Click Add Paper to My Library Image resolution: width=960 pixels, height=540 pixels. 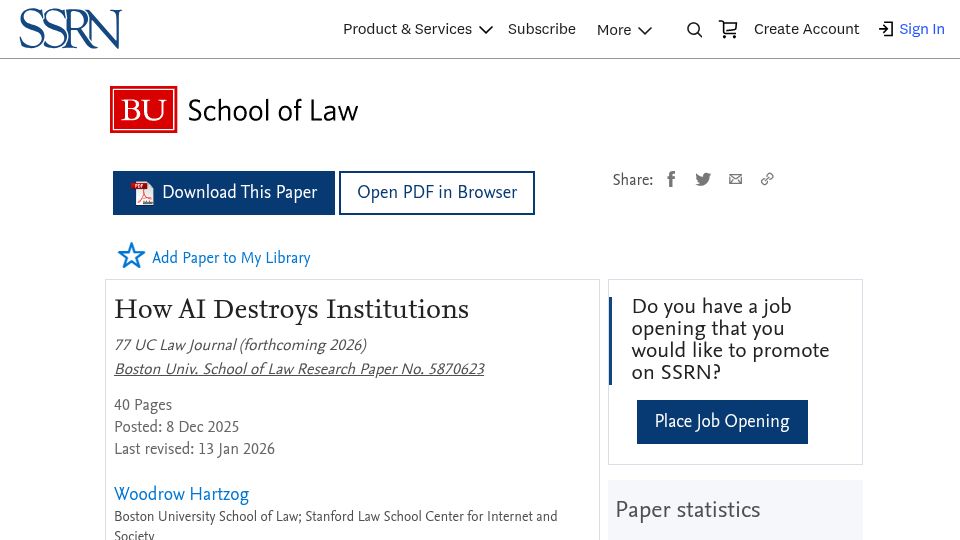point(231,258)
